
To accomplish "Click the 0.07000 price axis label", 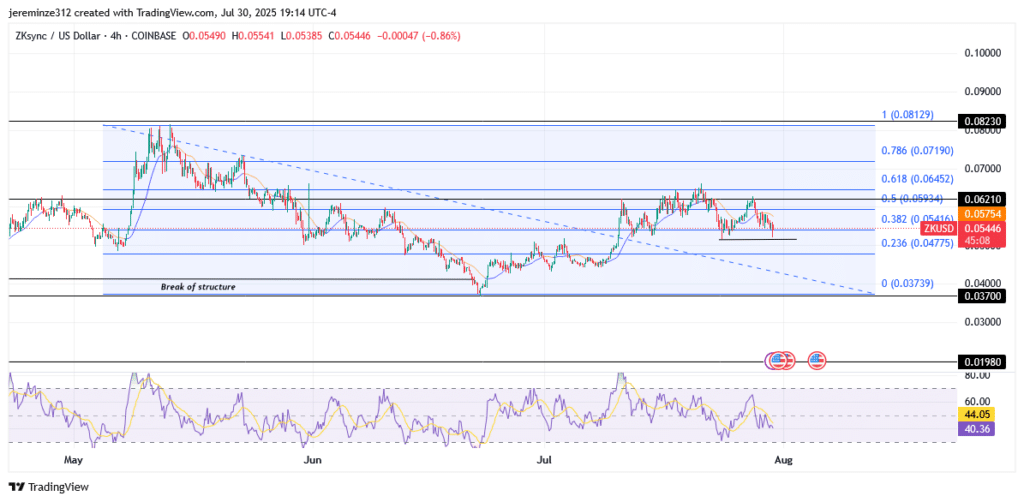I will point(982,168).
